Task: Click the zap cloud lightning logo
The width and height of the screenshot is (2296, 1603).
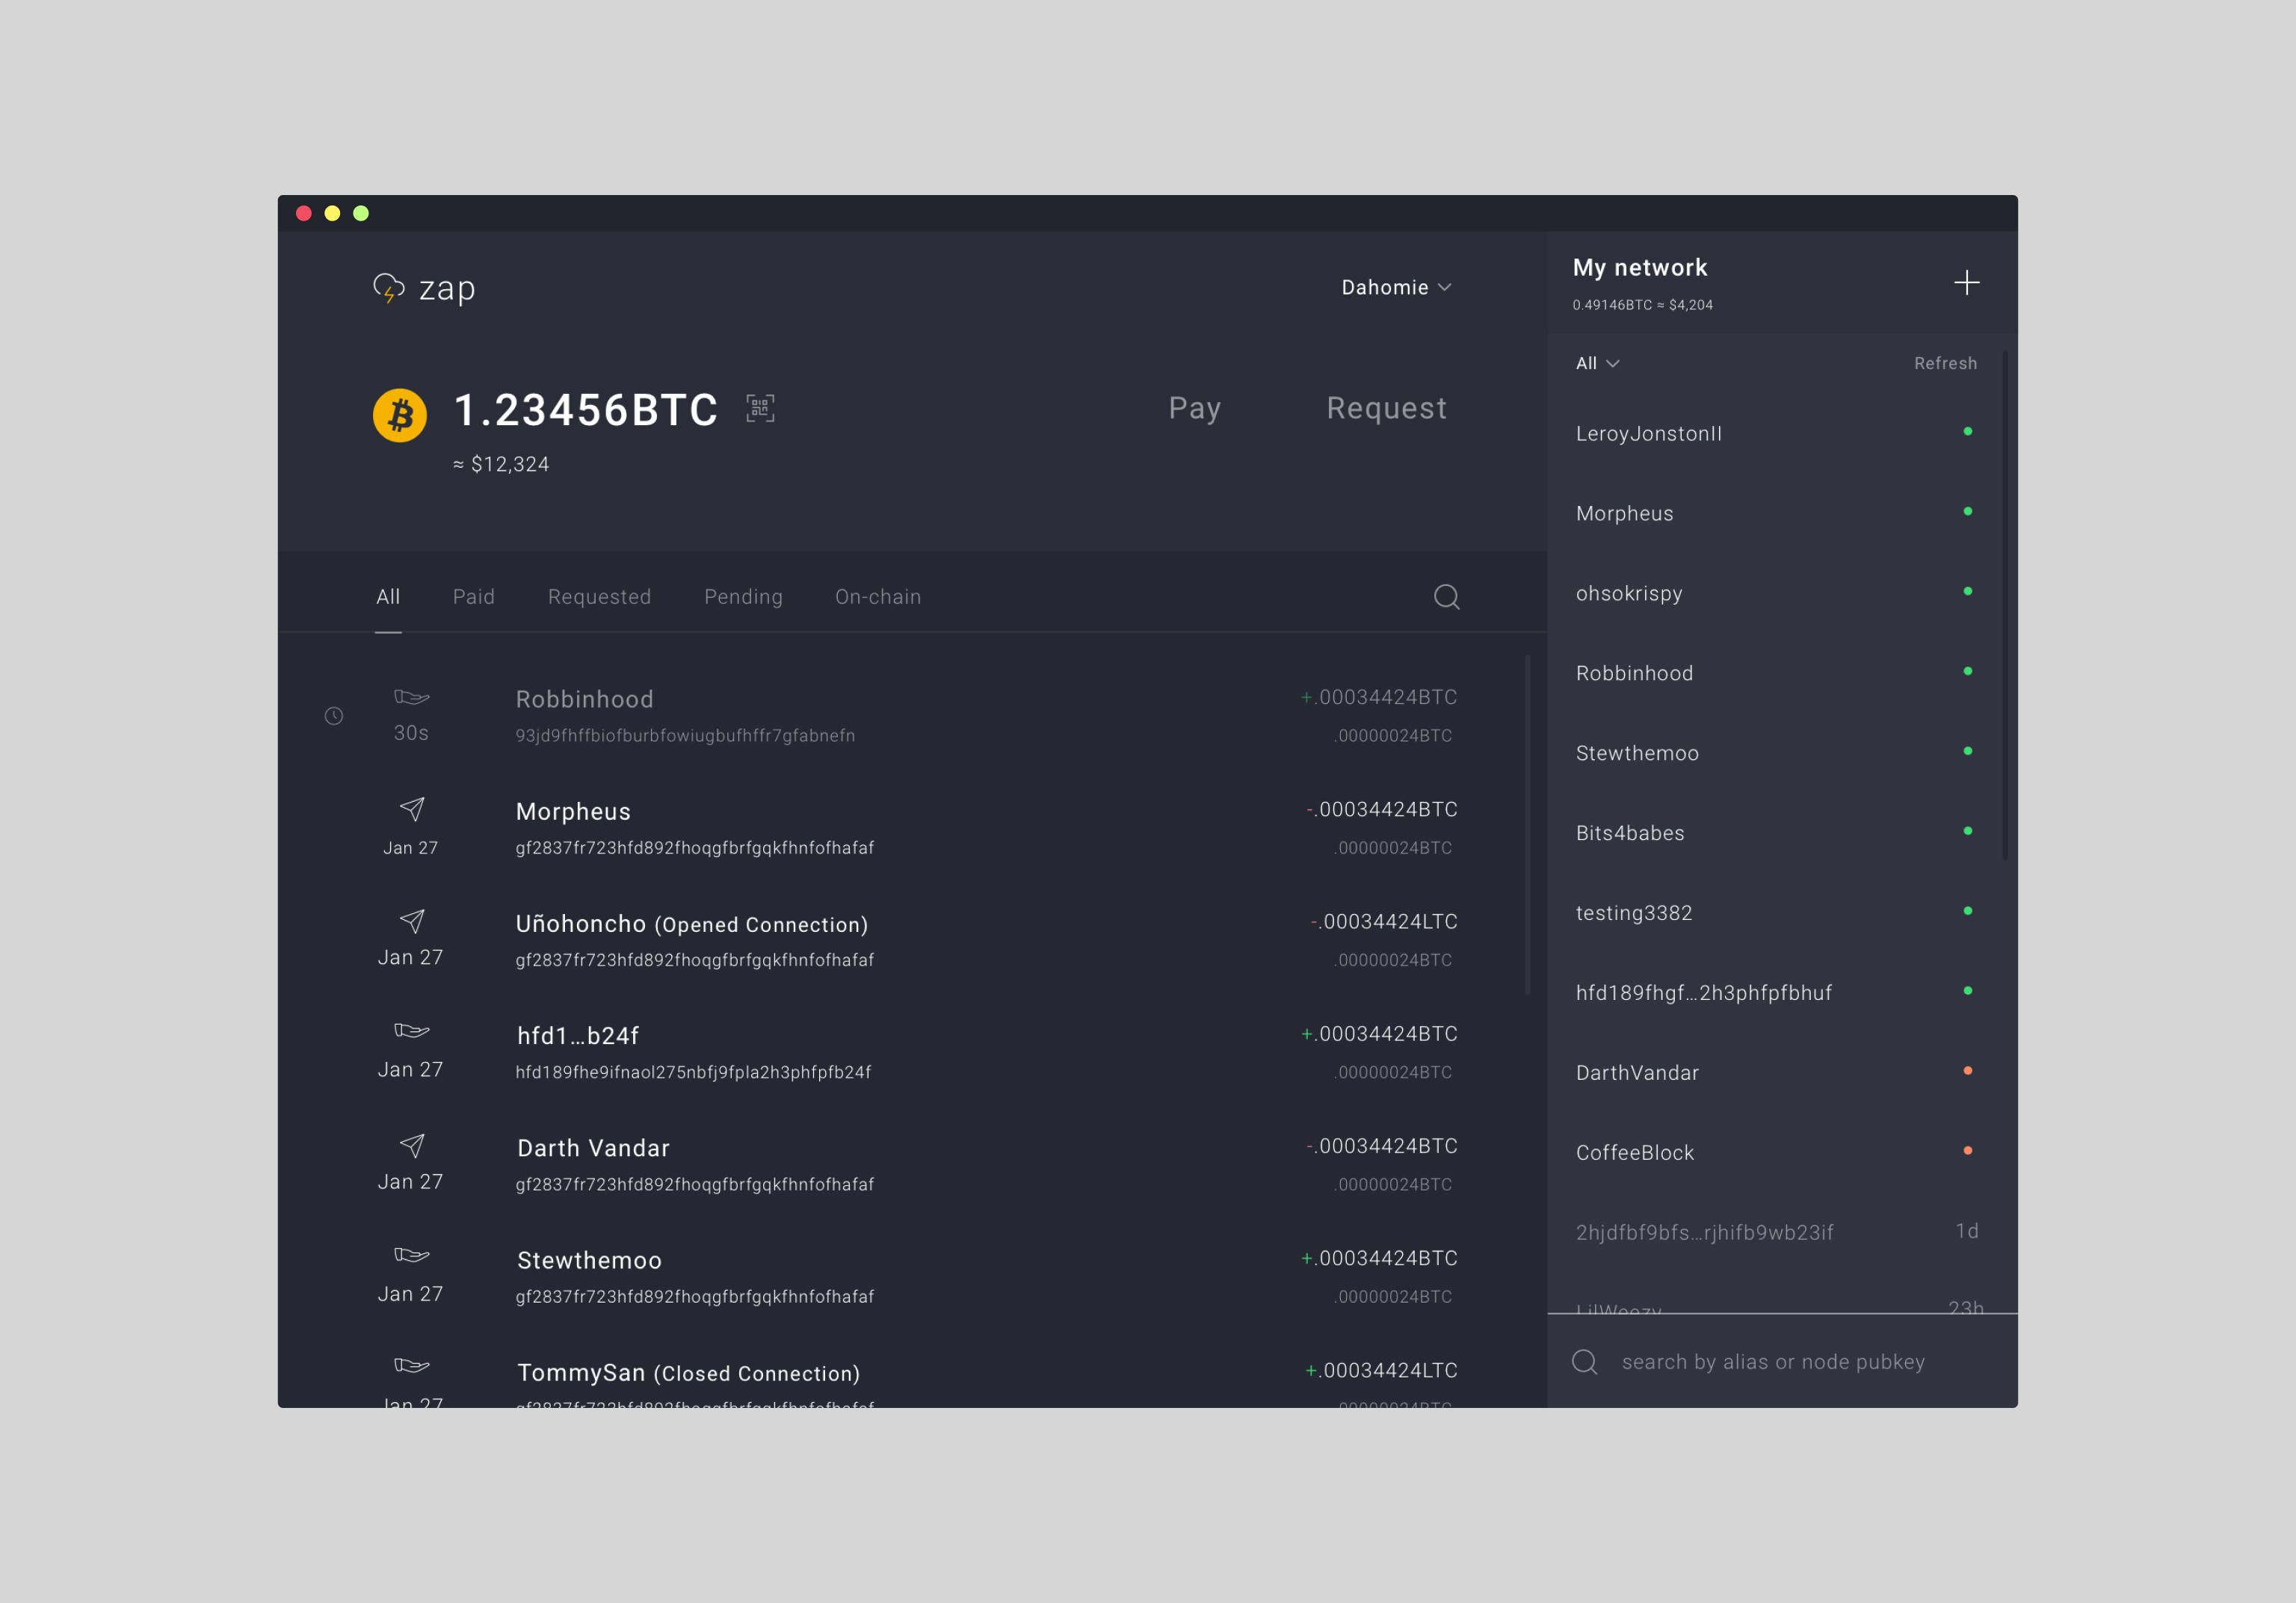Action: (388, 289)
